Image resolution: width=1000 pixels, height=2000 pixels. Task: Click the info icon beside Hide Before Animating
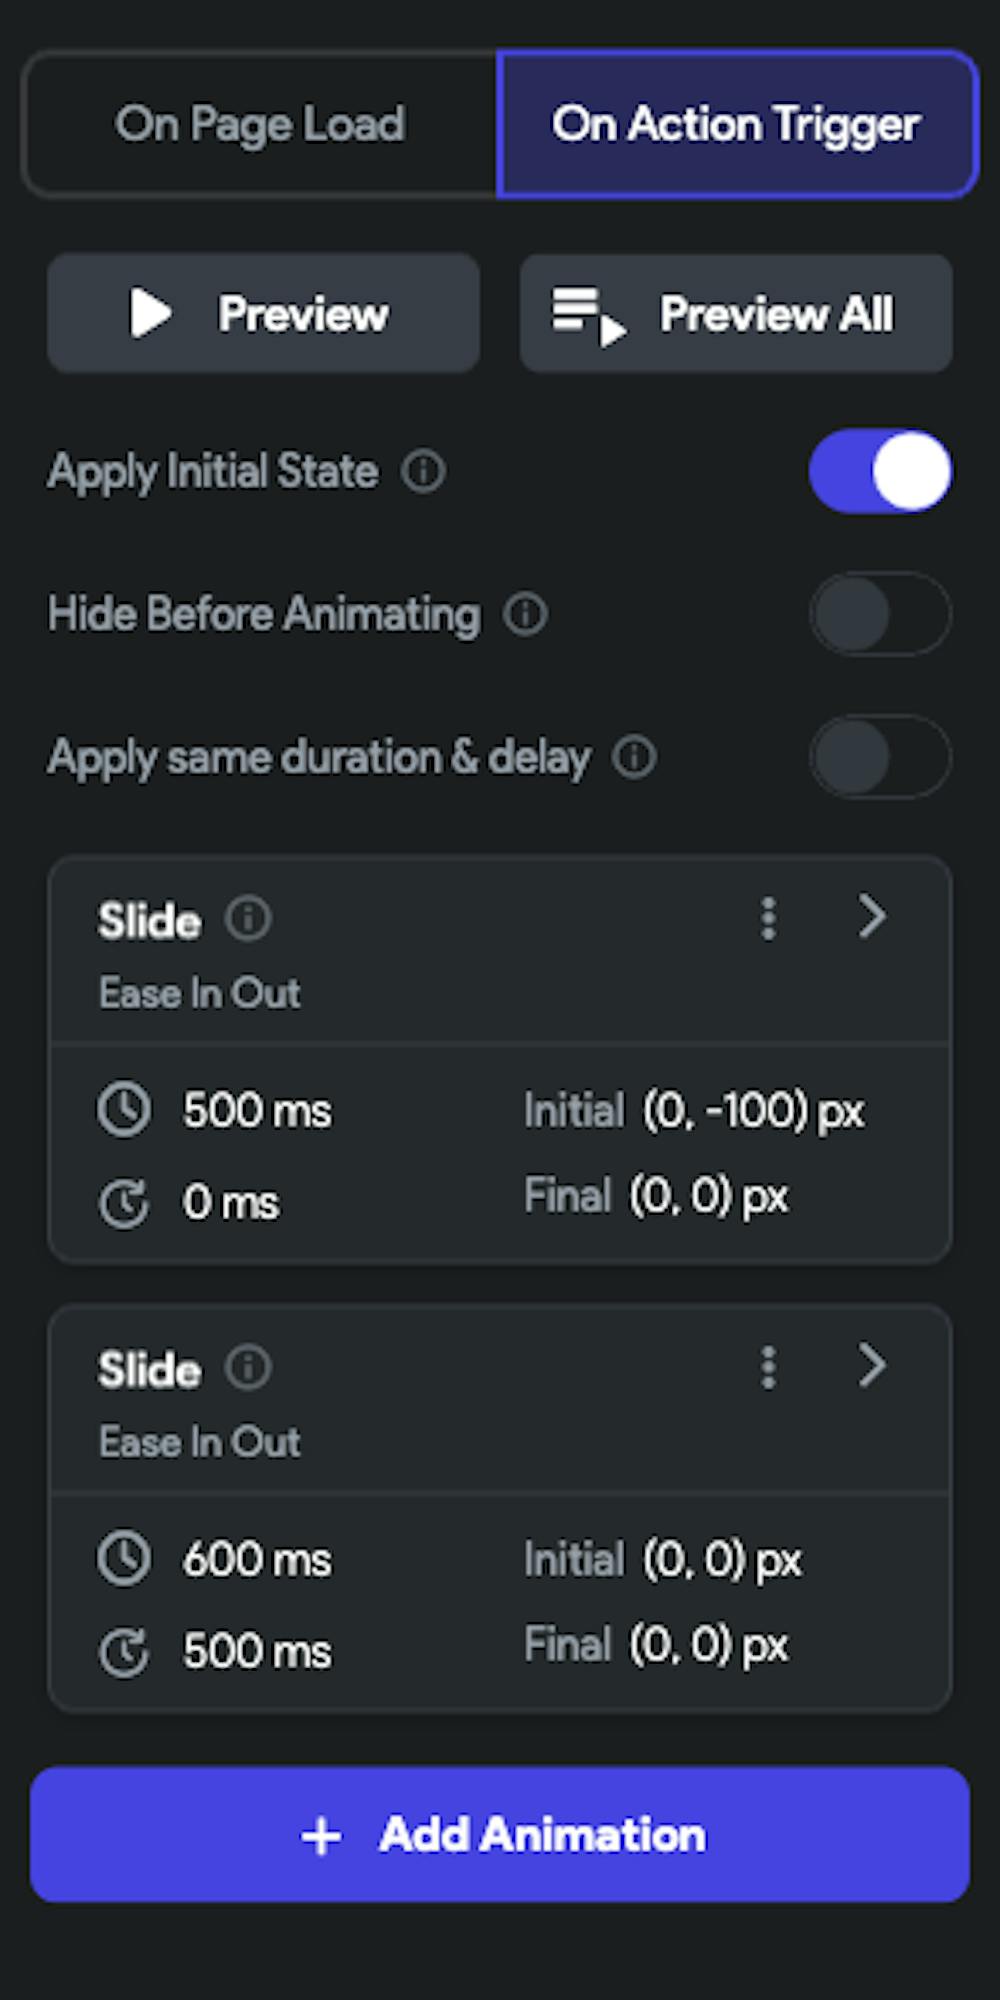524,615
